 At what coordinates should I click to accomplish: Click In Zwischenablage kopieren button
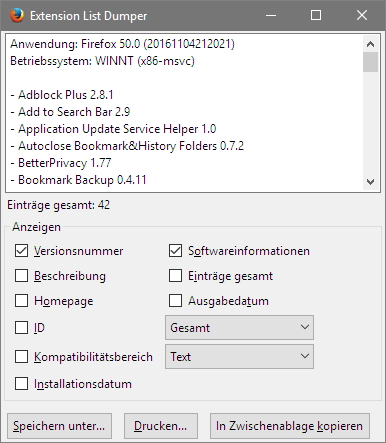tap(290, 426)
